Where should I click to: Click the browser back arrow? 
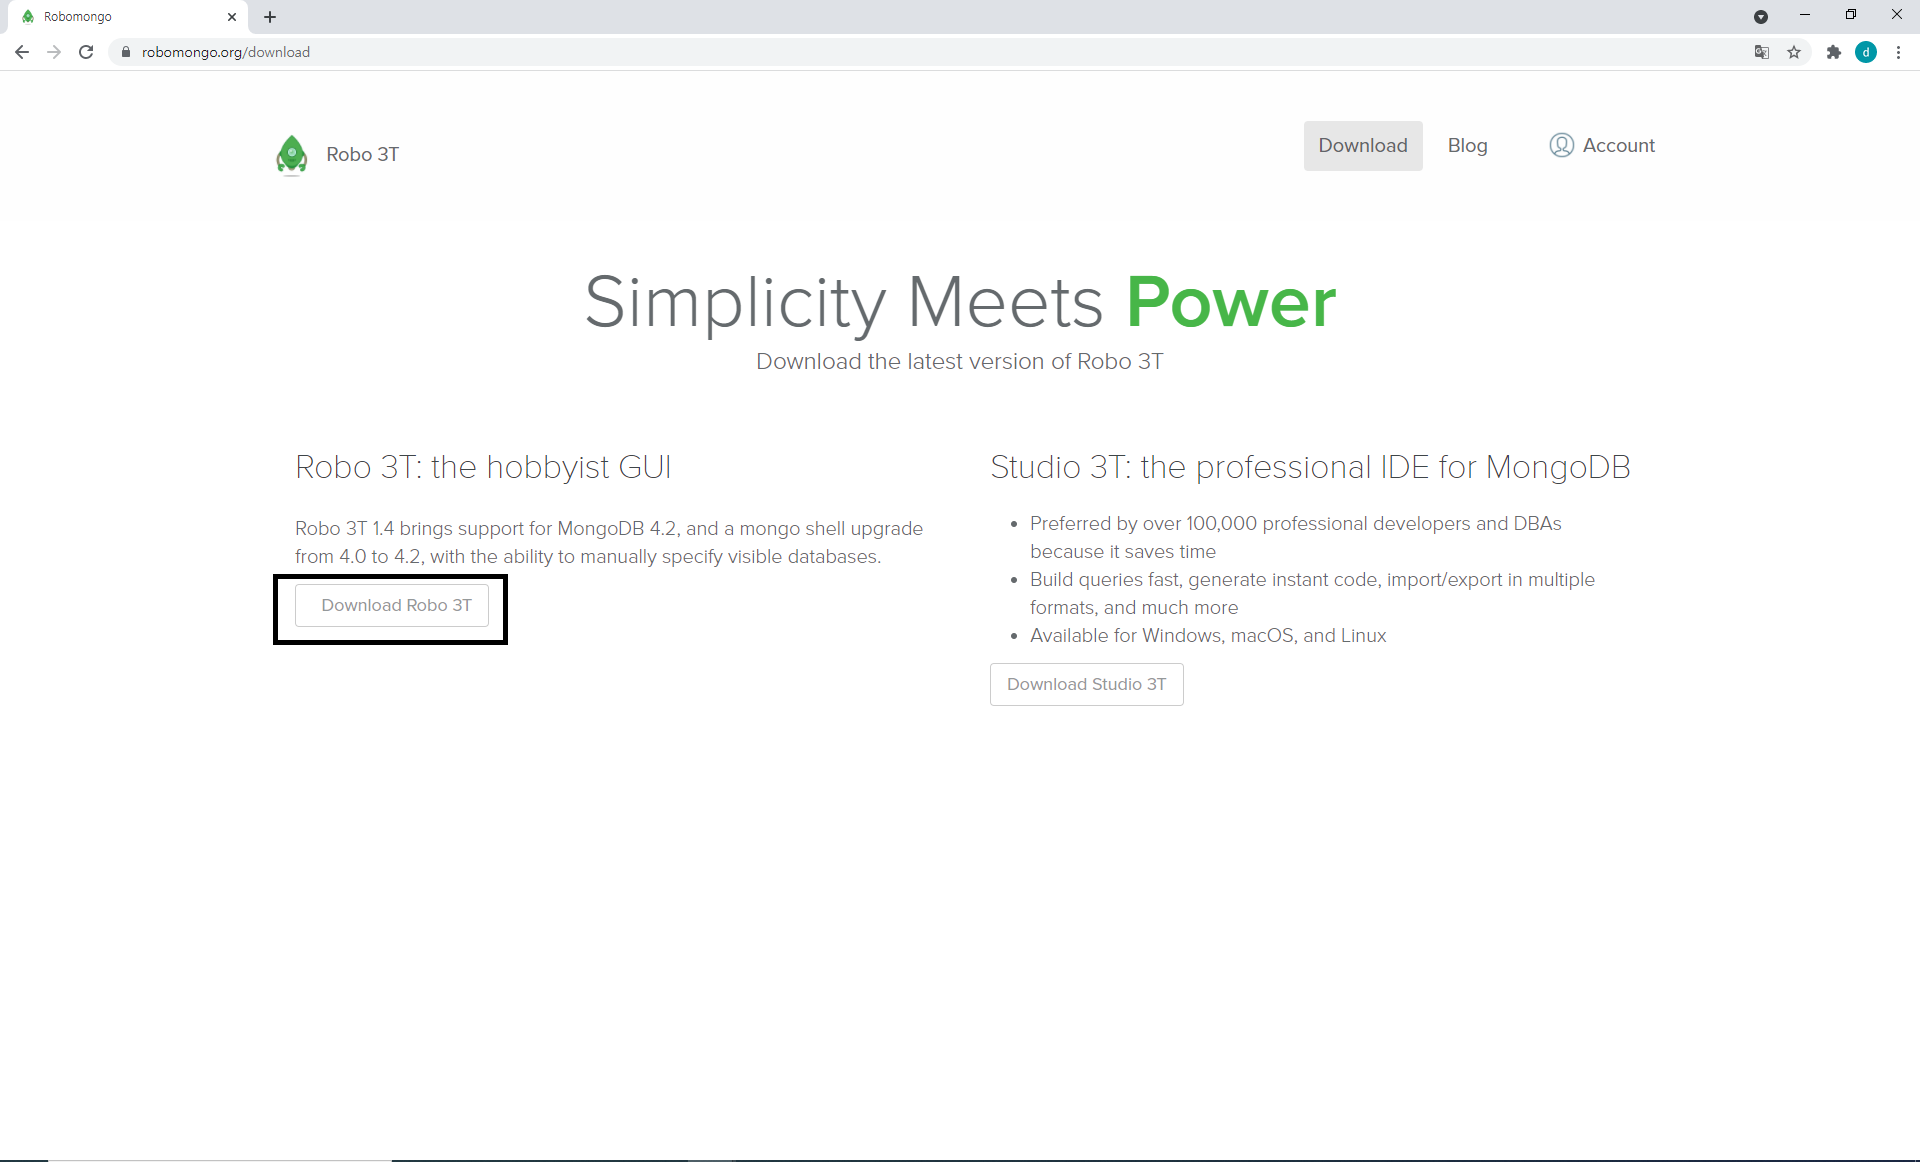(22, 52)
